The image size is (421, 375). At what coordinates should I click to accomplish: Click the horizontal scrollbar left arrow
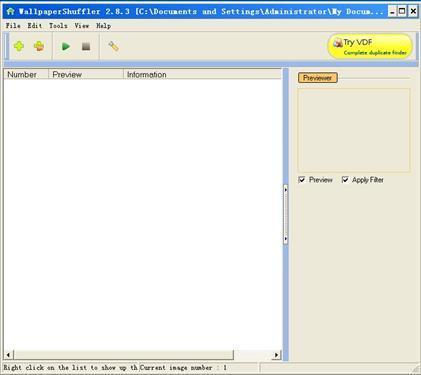pos(8,355)
